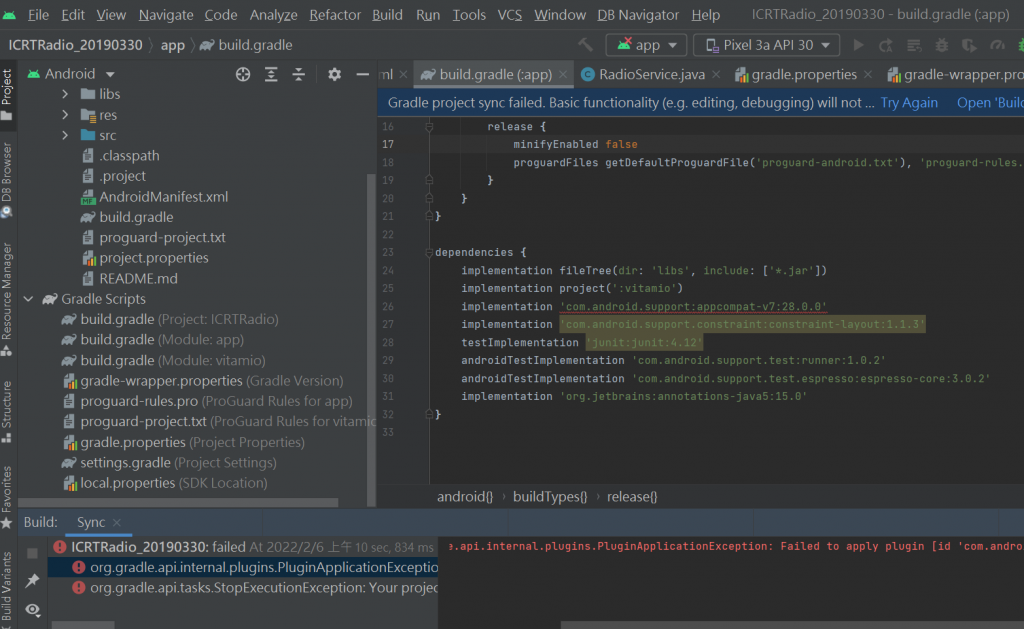
Task: Open the app run configuration dropdown
Action: click(x=646, y=45)
